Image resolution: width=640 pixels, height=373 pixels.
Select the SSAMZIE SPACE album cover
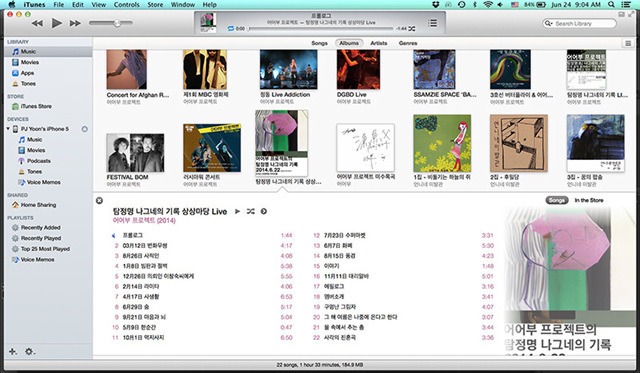click(434, 69)
